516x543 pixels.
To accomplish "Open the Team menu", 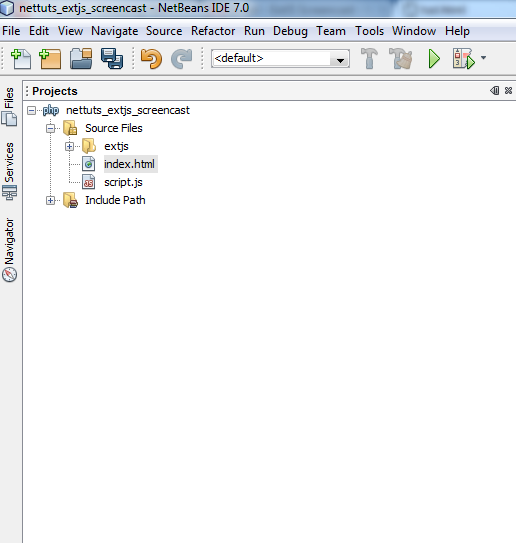I will pos(331,31).
